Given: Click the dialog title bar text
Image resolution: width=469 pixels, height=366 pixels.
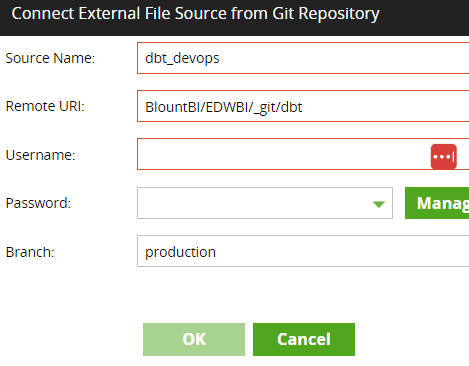Looking at the screenshot, I should [x=196, y=14].
